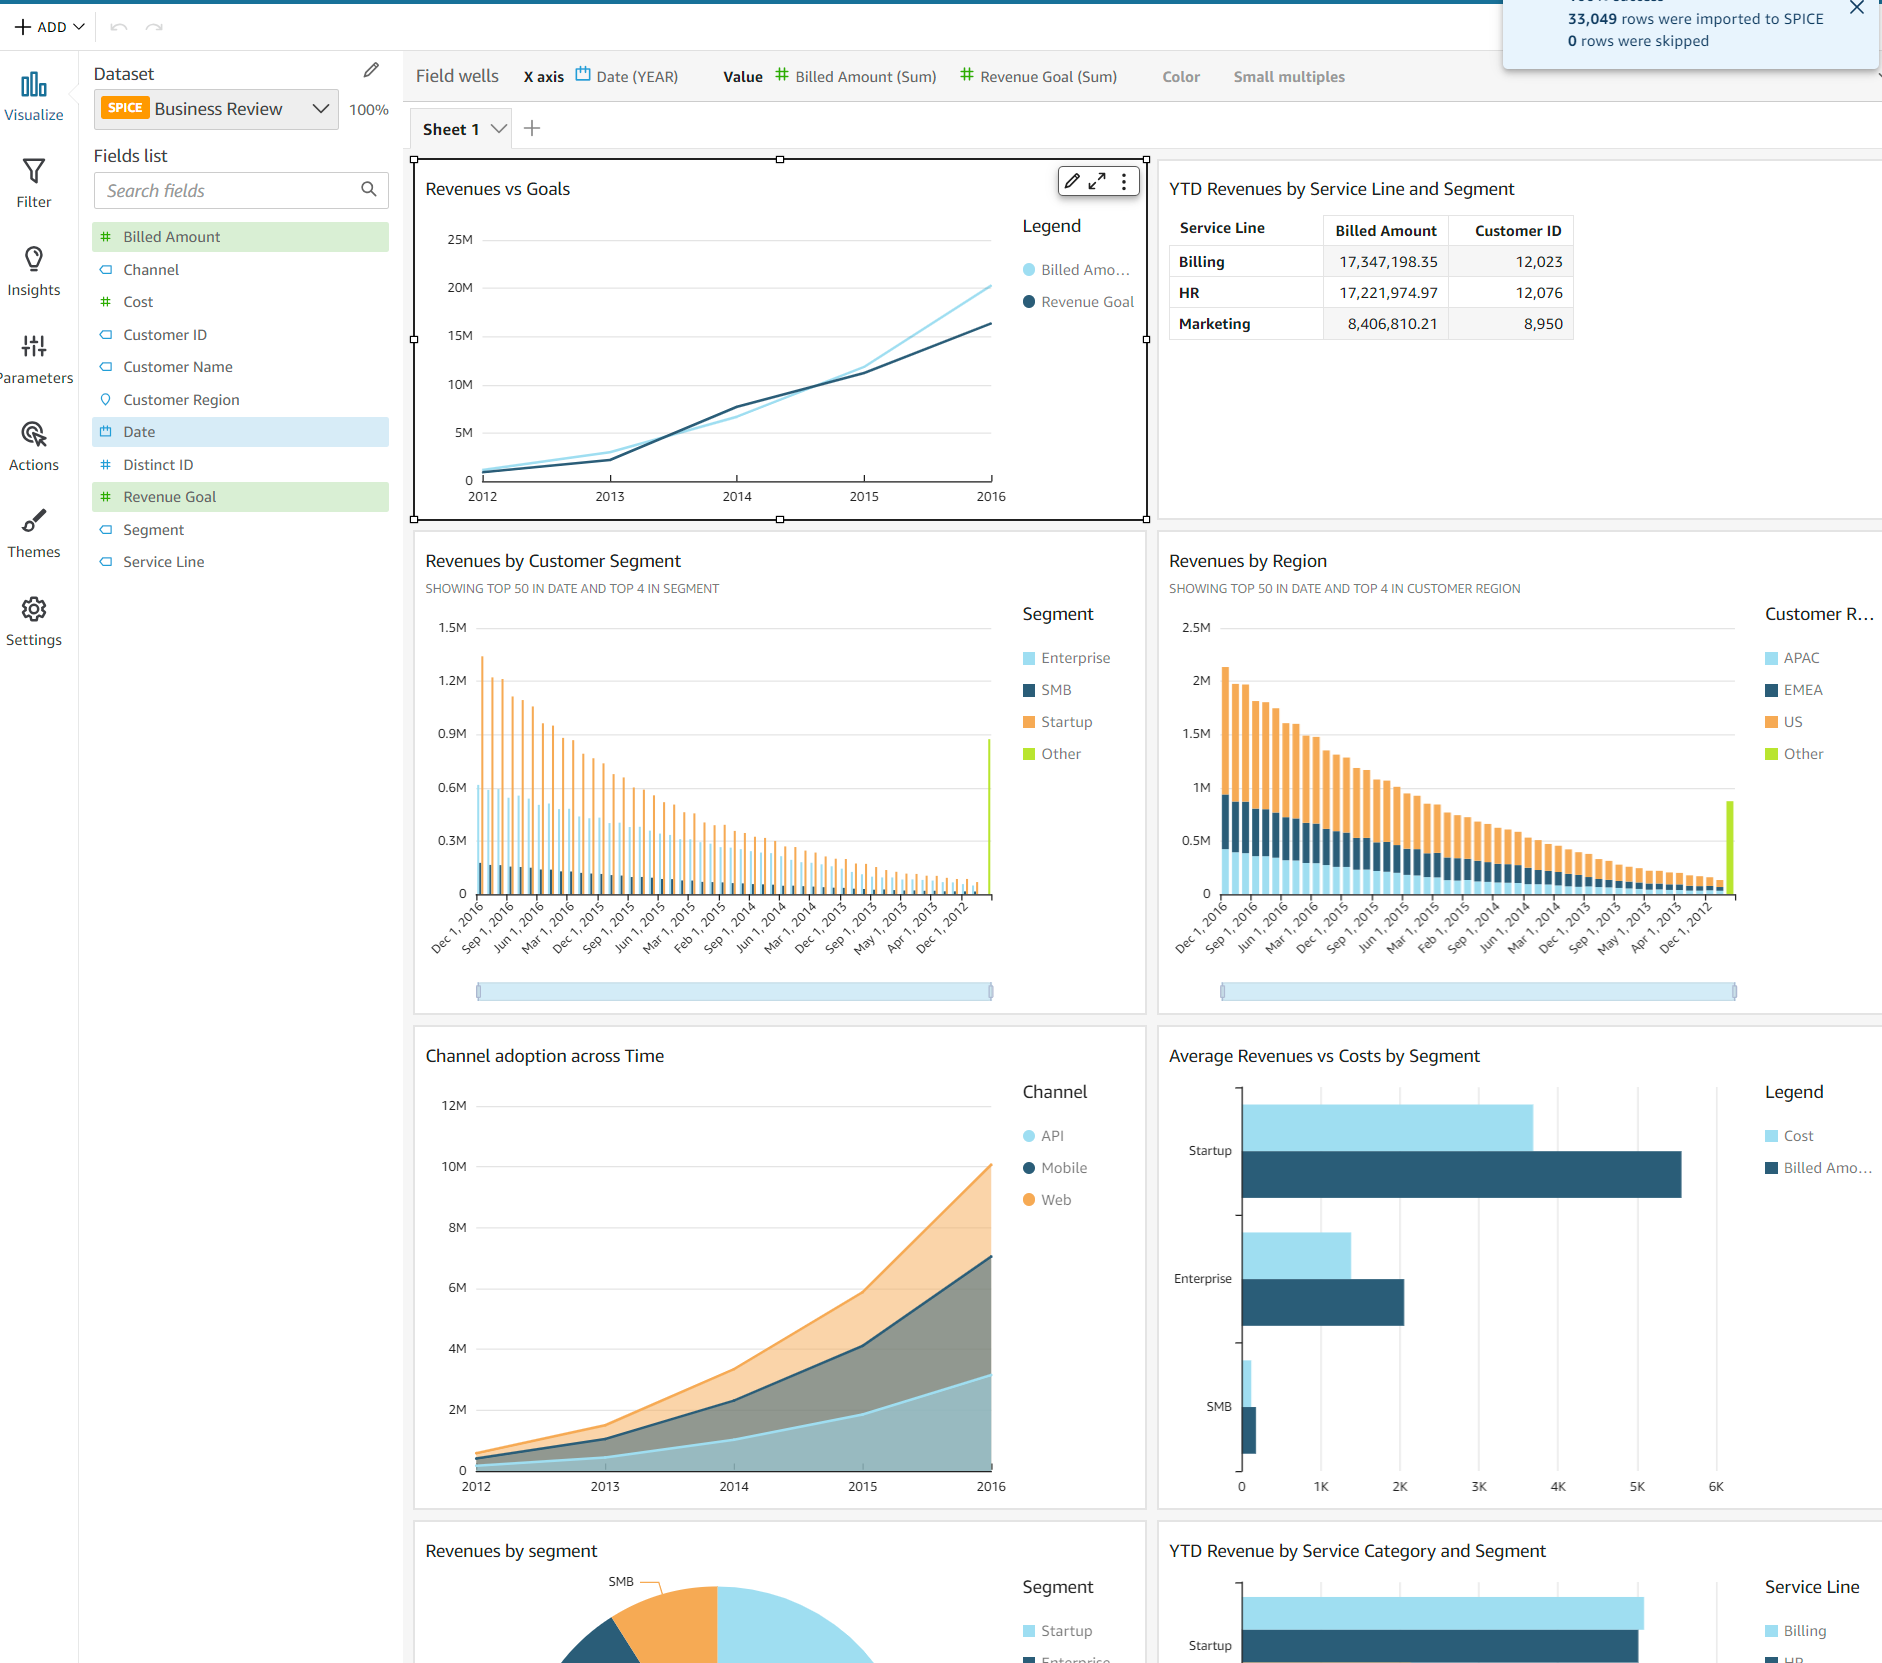Select the Revenue Goal field
This screenshot has height=1663, width=1882.
[240, 497]
